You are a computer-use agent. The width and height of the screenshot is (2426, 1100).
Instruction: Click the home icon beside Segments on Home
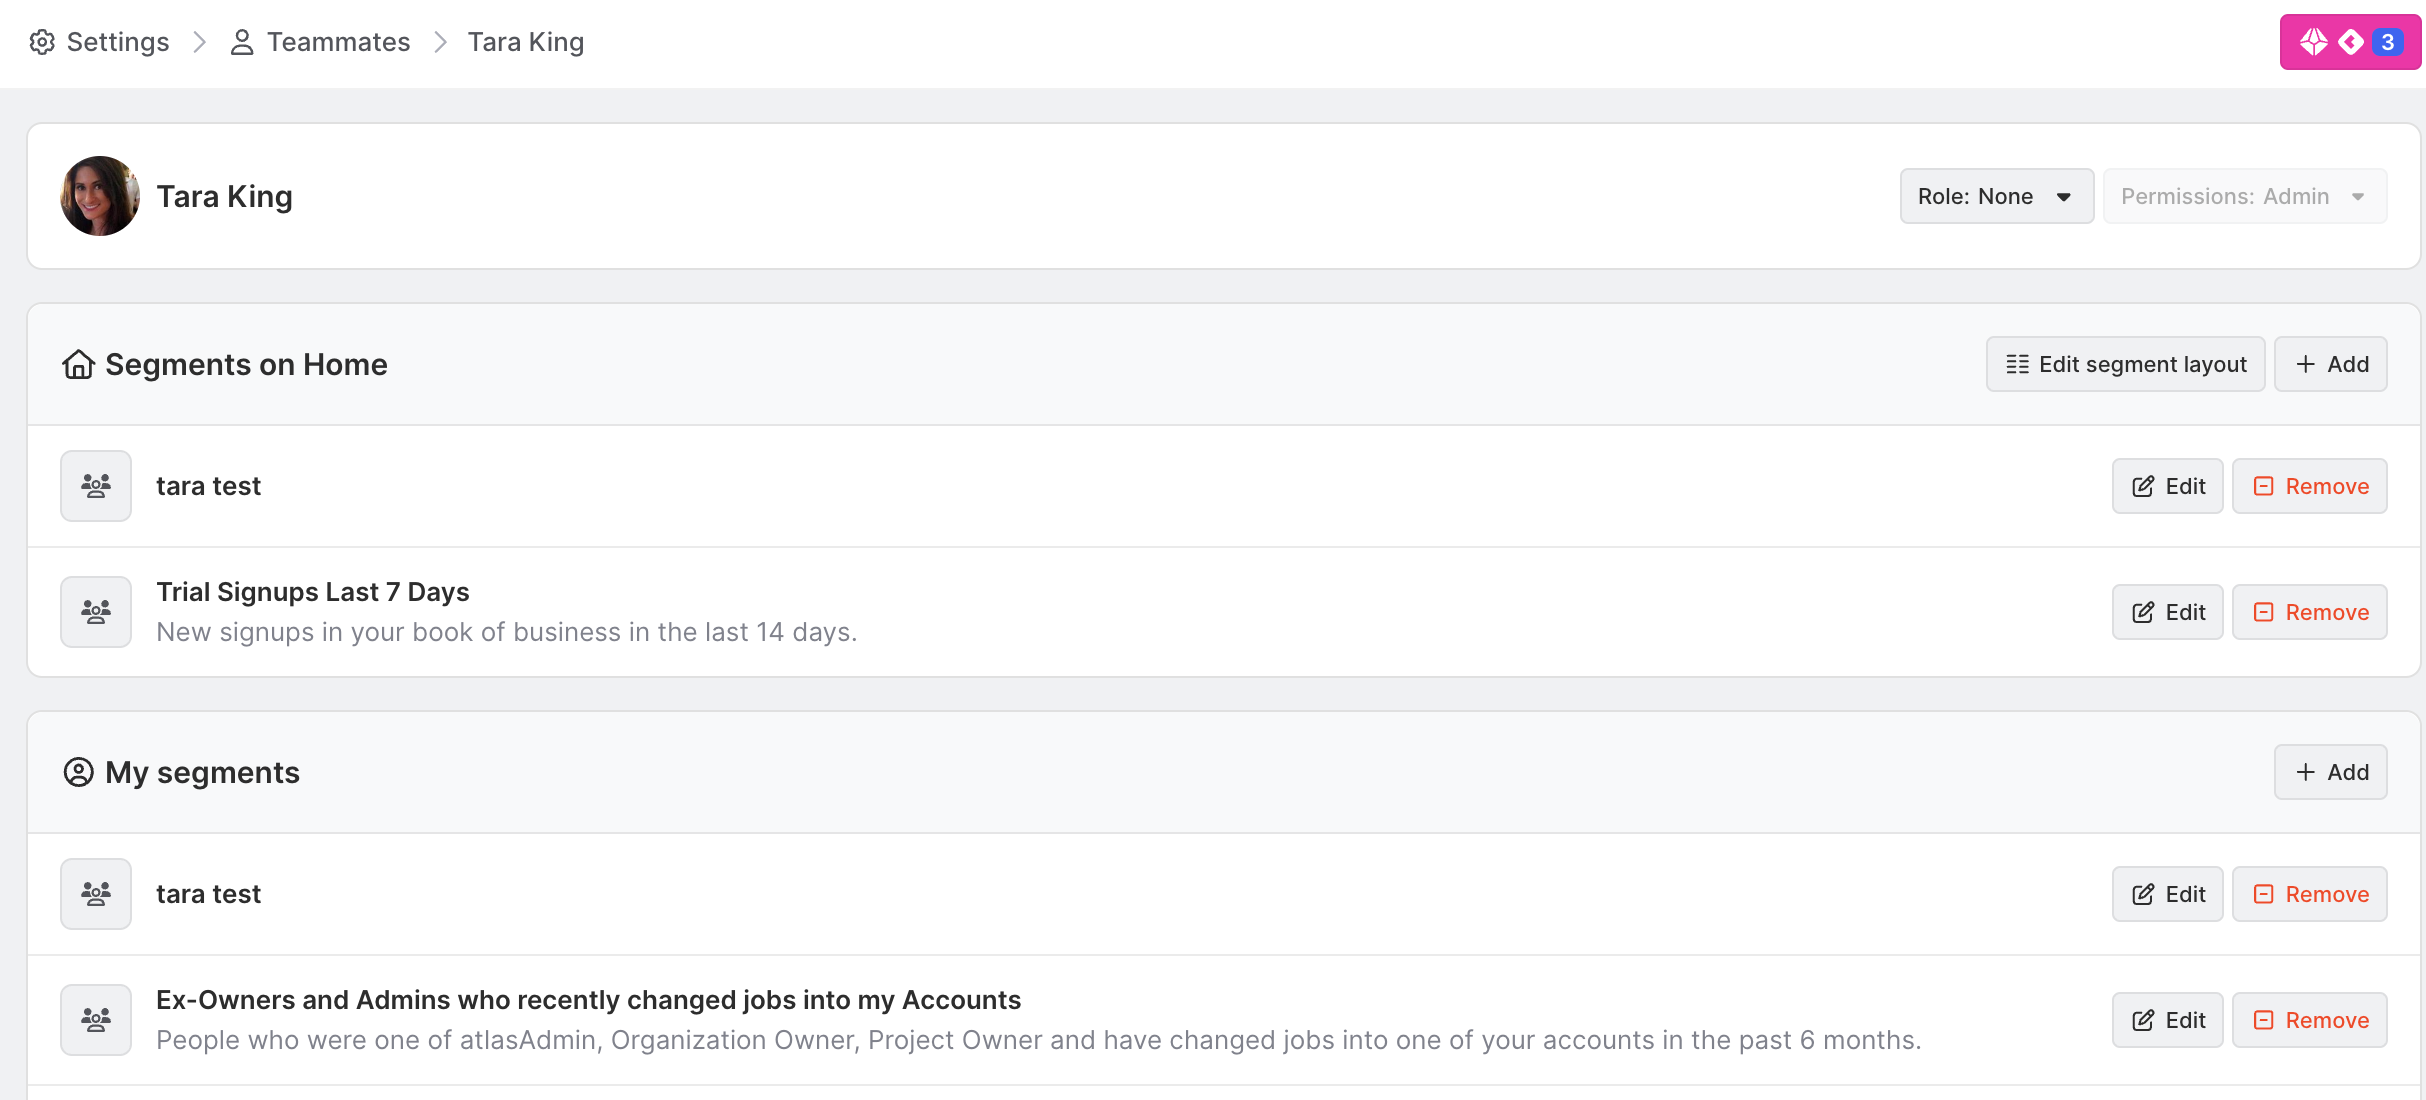point(78,364)
